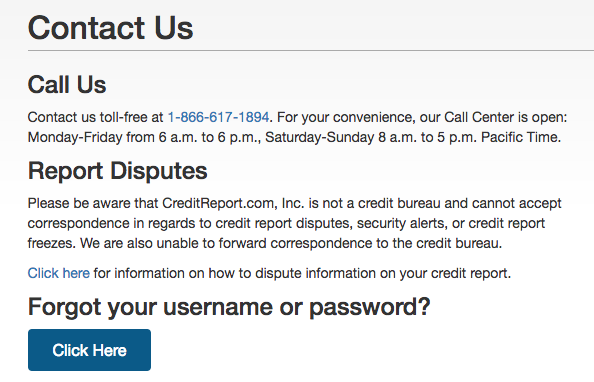
Task: Click the divider line under Contact Us
Action: (311, 50)
